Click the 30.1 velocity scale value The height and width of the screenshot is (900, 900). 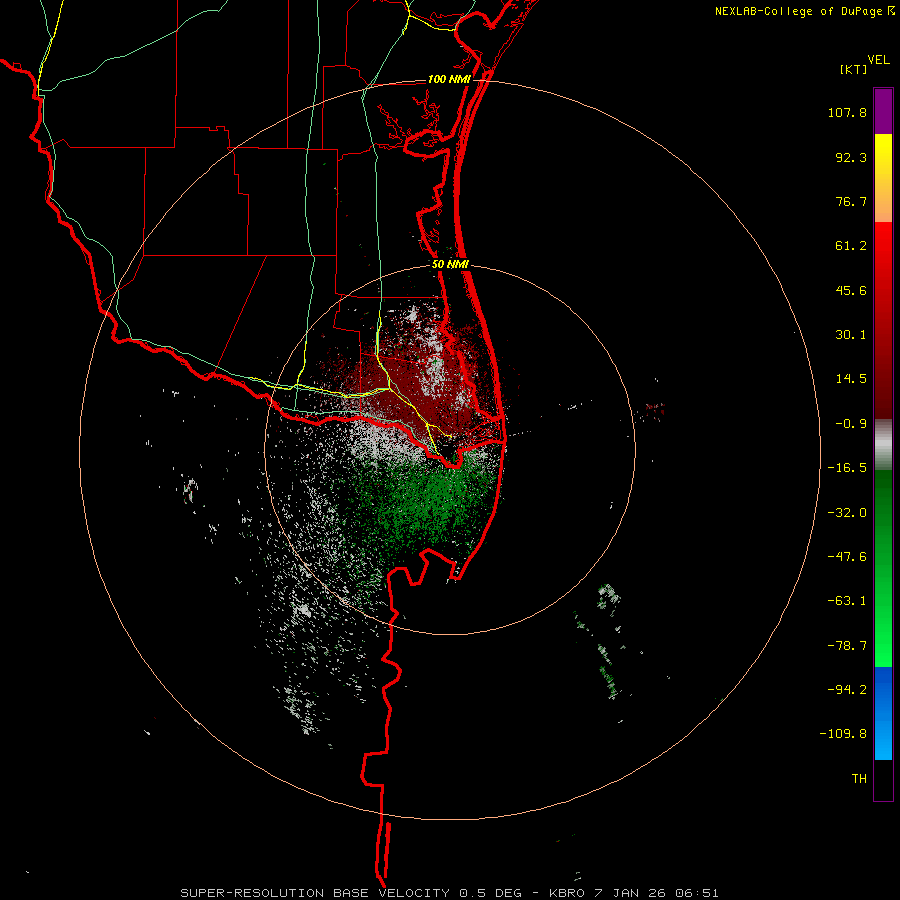[x=851, y=335]
